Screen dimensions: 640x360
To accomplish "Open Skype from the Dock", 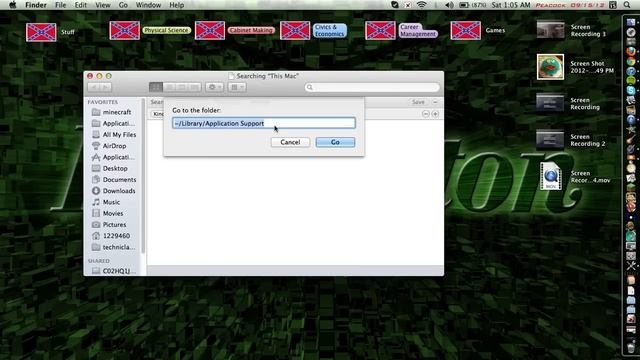I will coord(631,90).
